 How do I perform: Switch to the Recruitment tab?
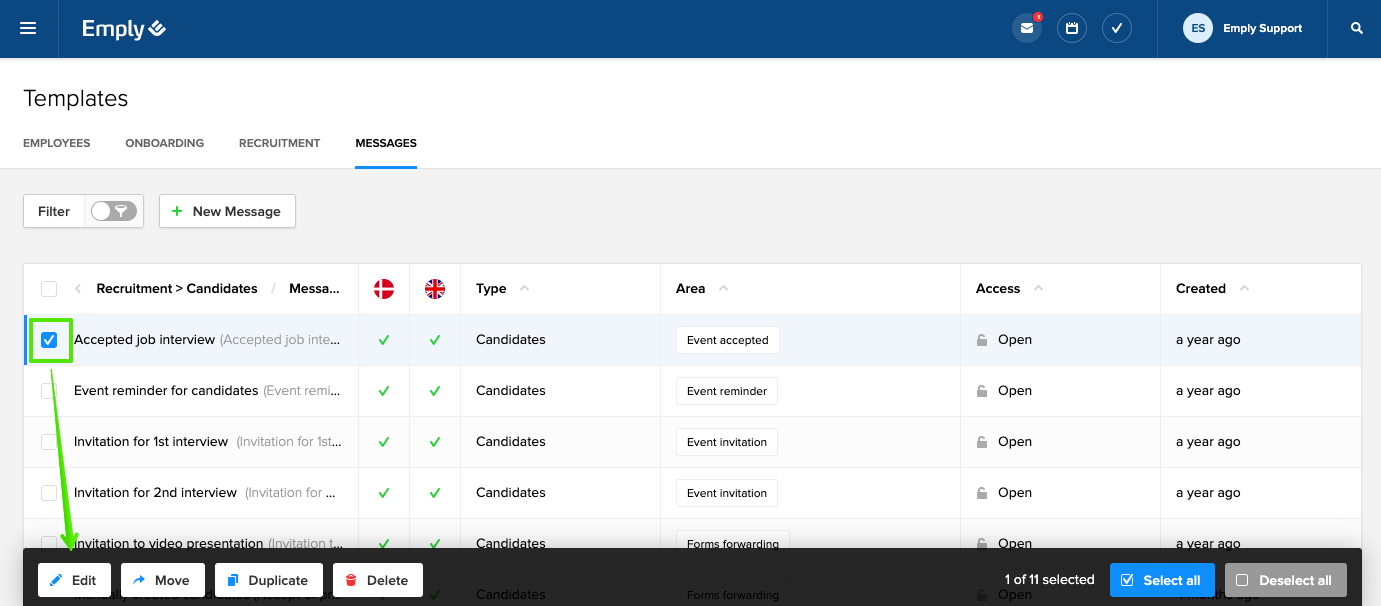279,143
